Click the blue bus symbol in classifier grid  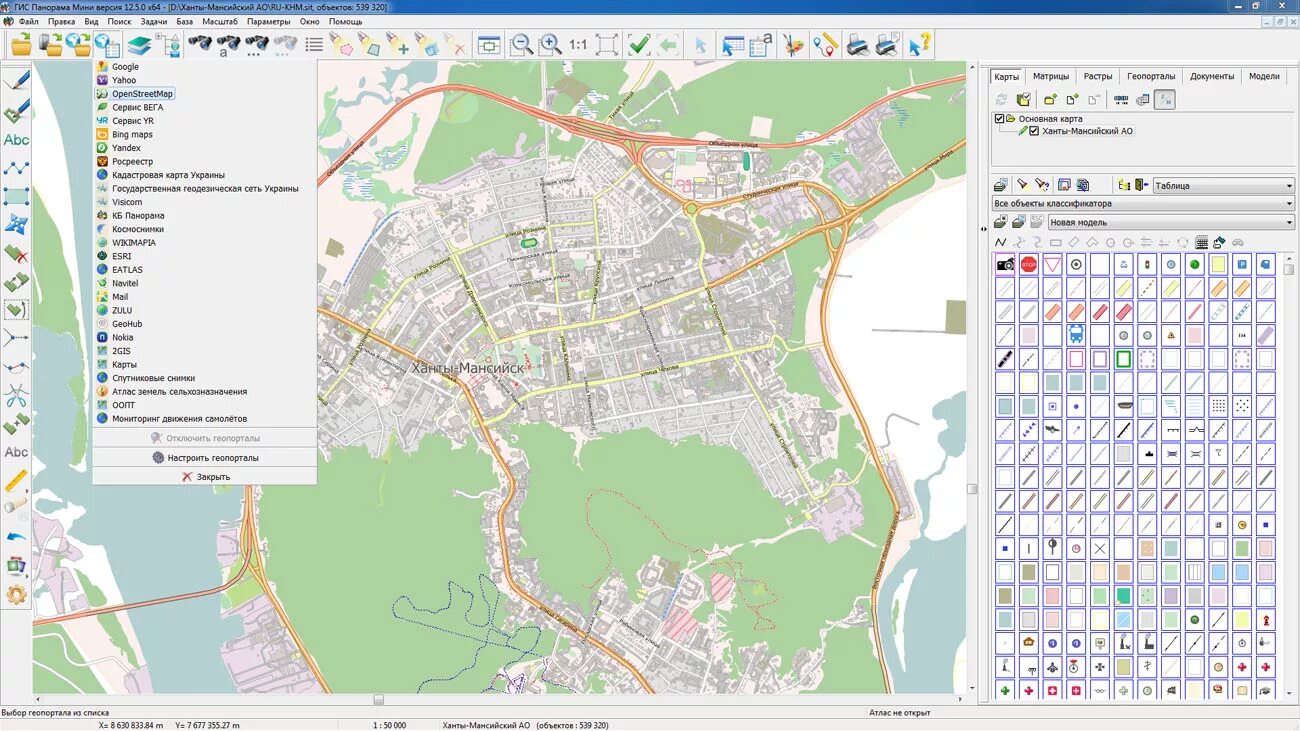1076,335
